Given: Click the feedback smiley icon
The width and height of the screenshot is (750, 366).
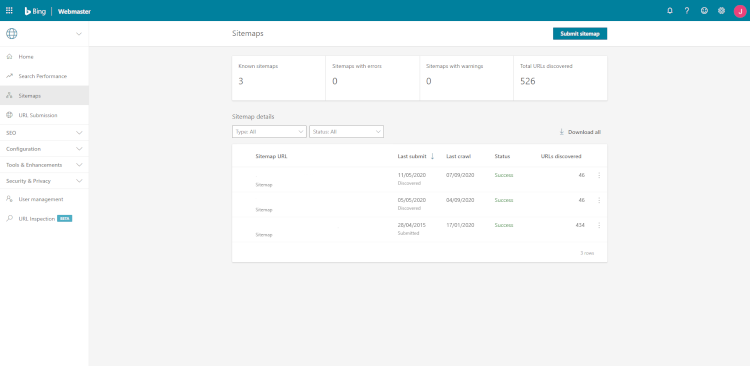Looking at the screenshot, I should (x=704, y=11).
